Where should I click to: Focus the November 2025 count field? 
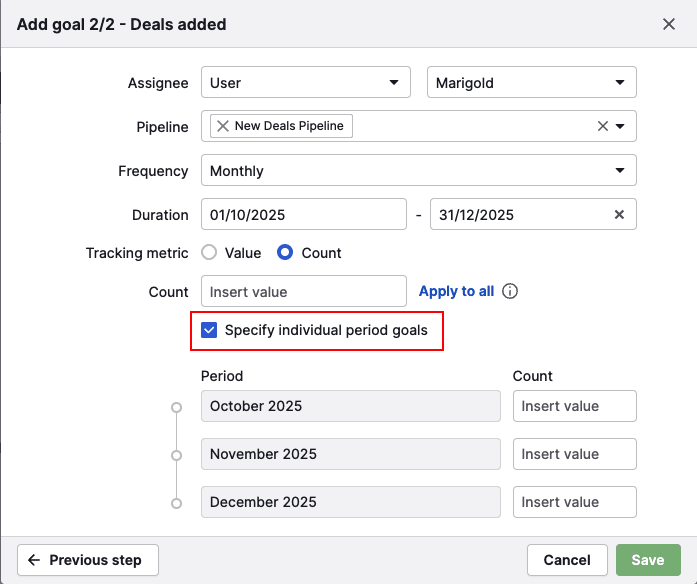click(575, 454)
